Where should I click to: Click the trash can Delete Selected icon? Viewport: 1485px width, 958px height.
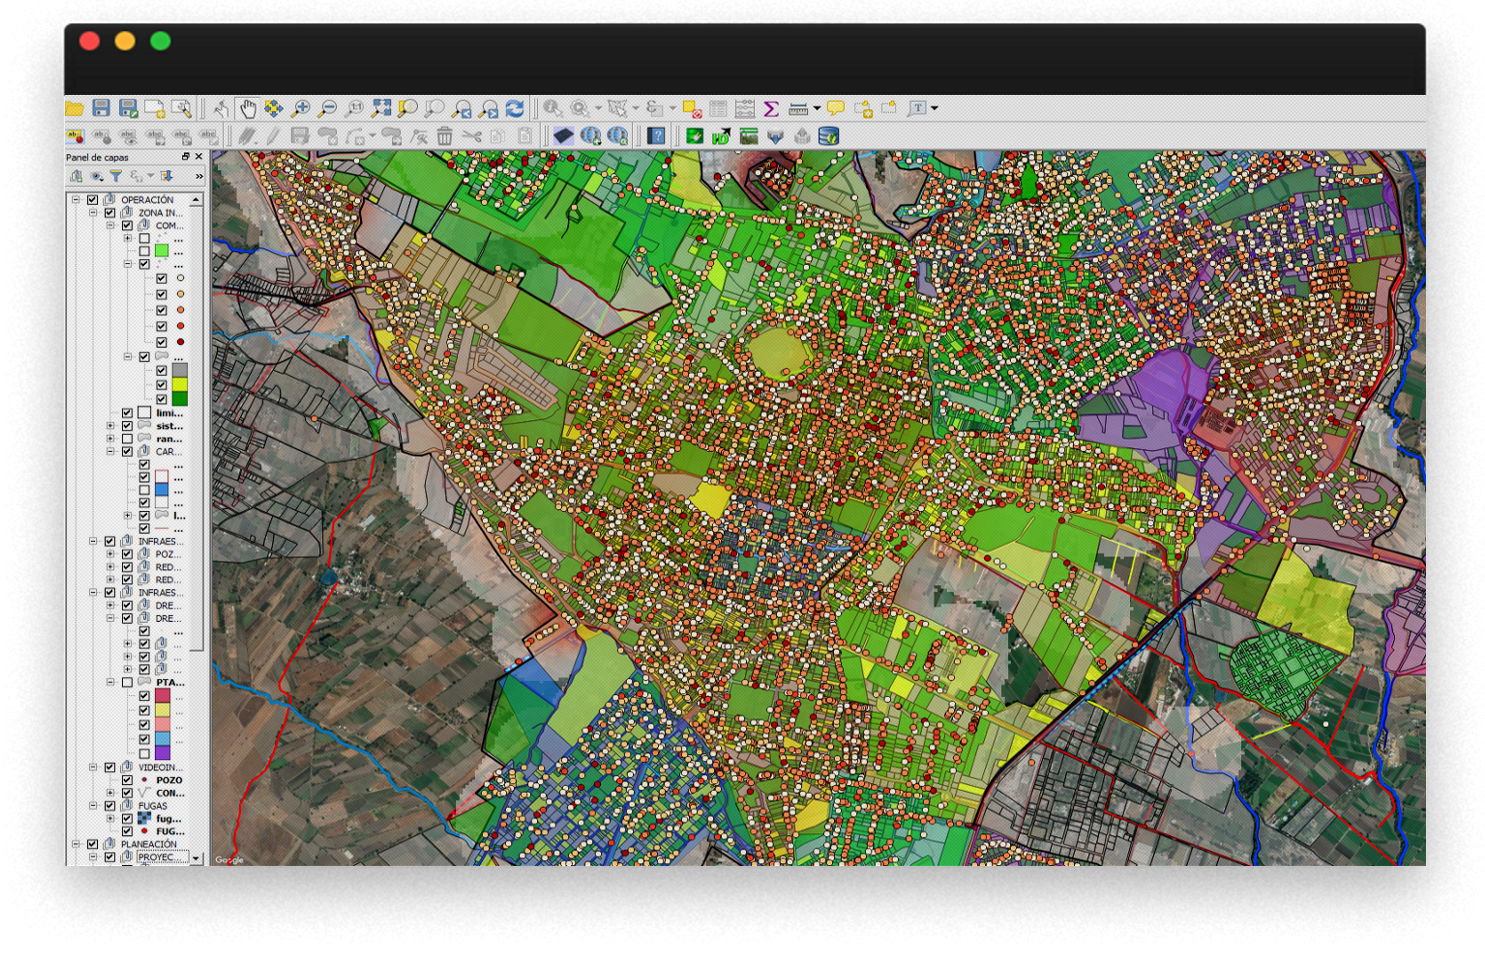[x=445, y=136]
